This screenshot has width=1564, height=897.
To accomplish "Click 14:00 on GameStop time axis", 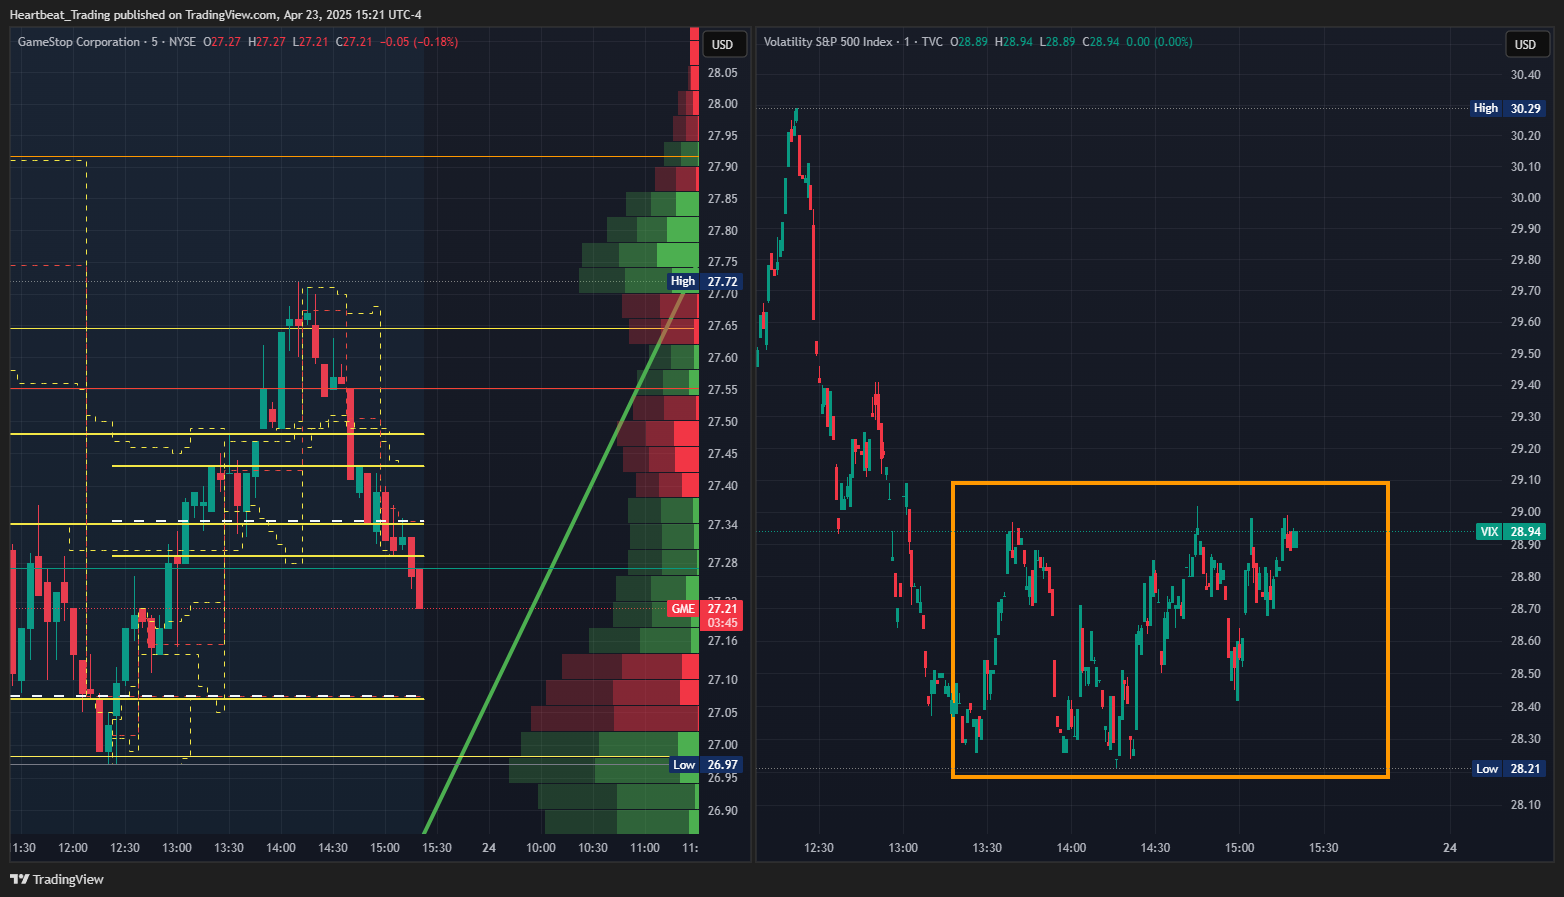I will coord(281,848).
